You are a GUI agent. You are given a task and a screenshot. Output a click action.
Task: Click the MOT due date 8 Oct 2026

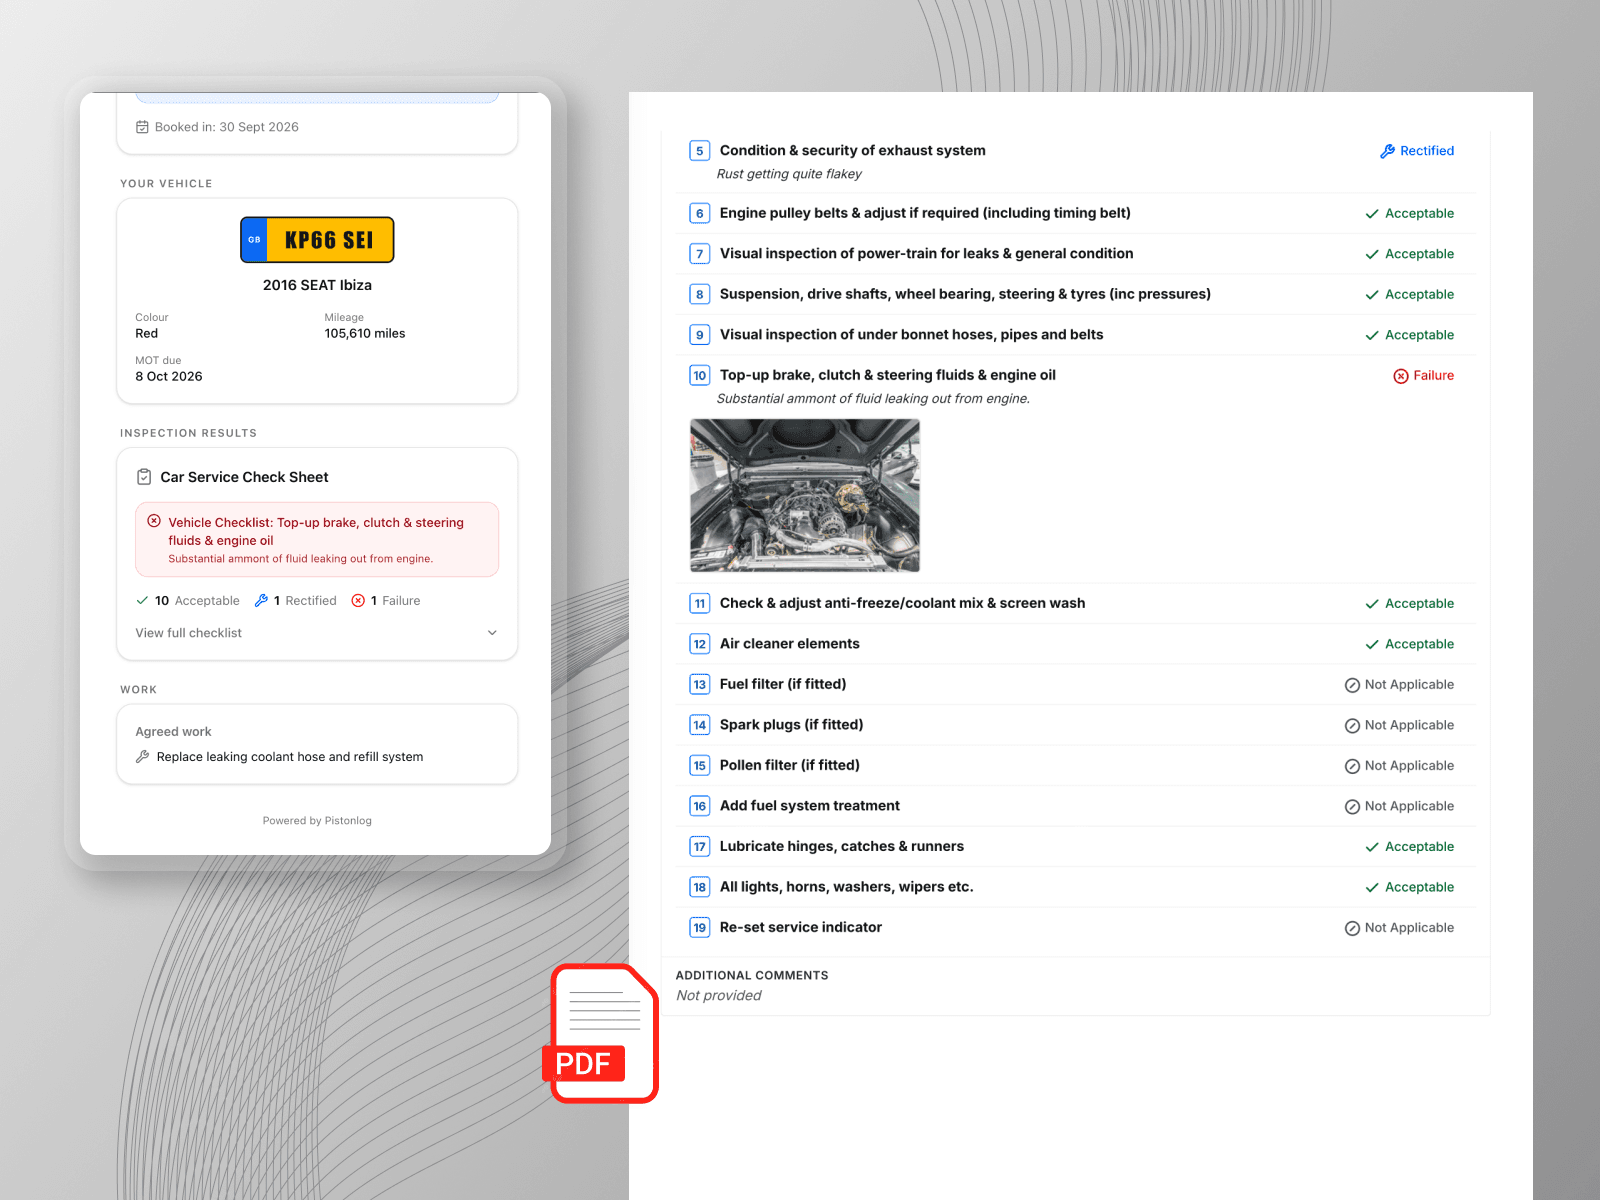[169, 377]
